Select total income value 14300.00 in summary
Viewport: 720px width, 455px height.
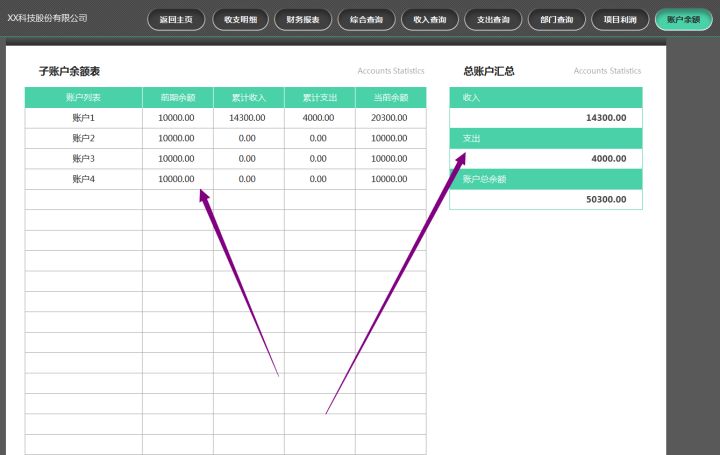606,118
